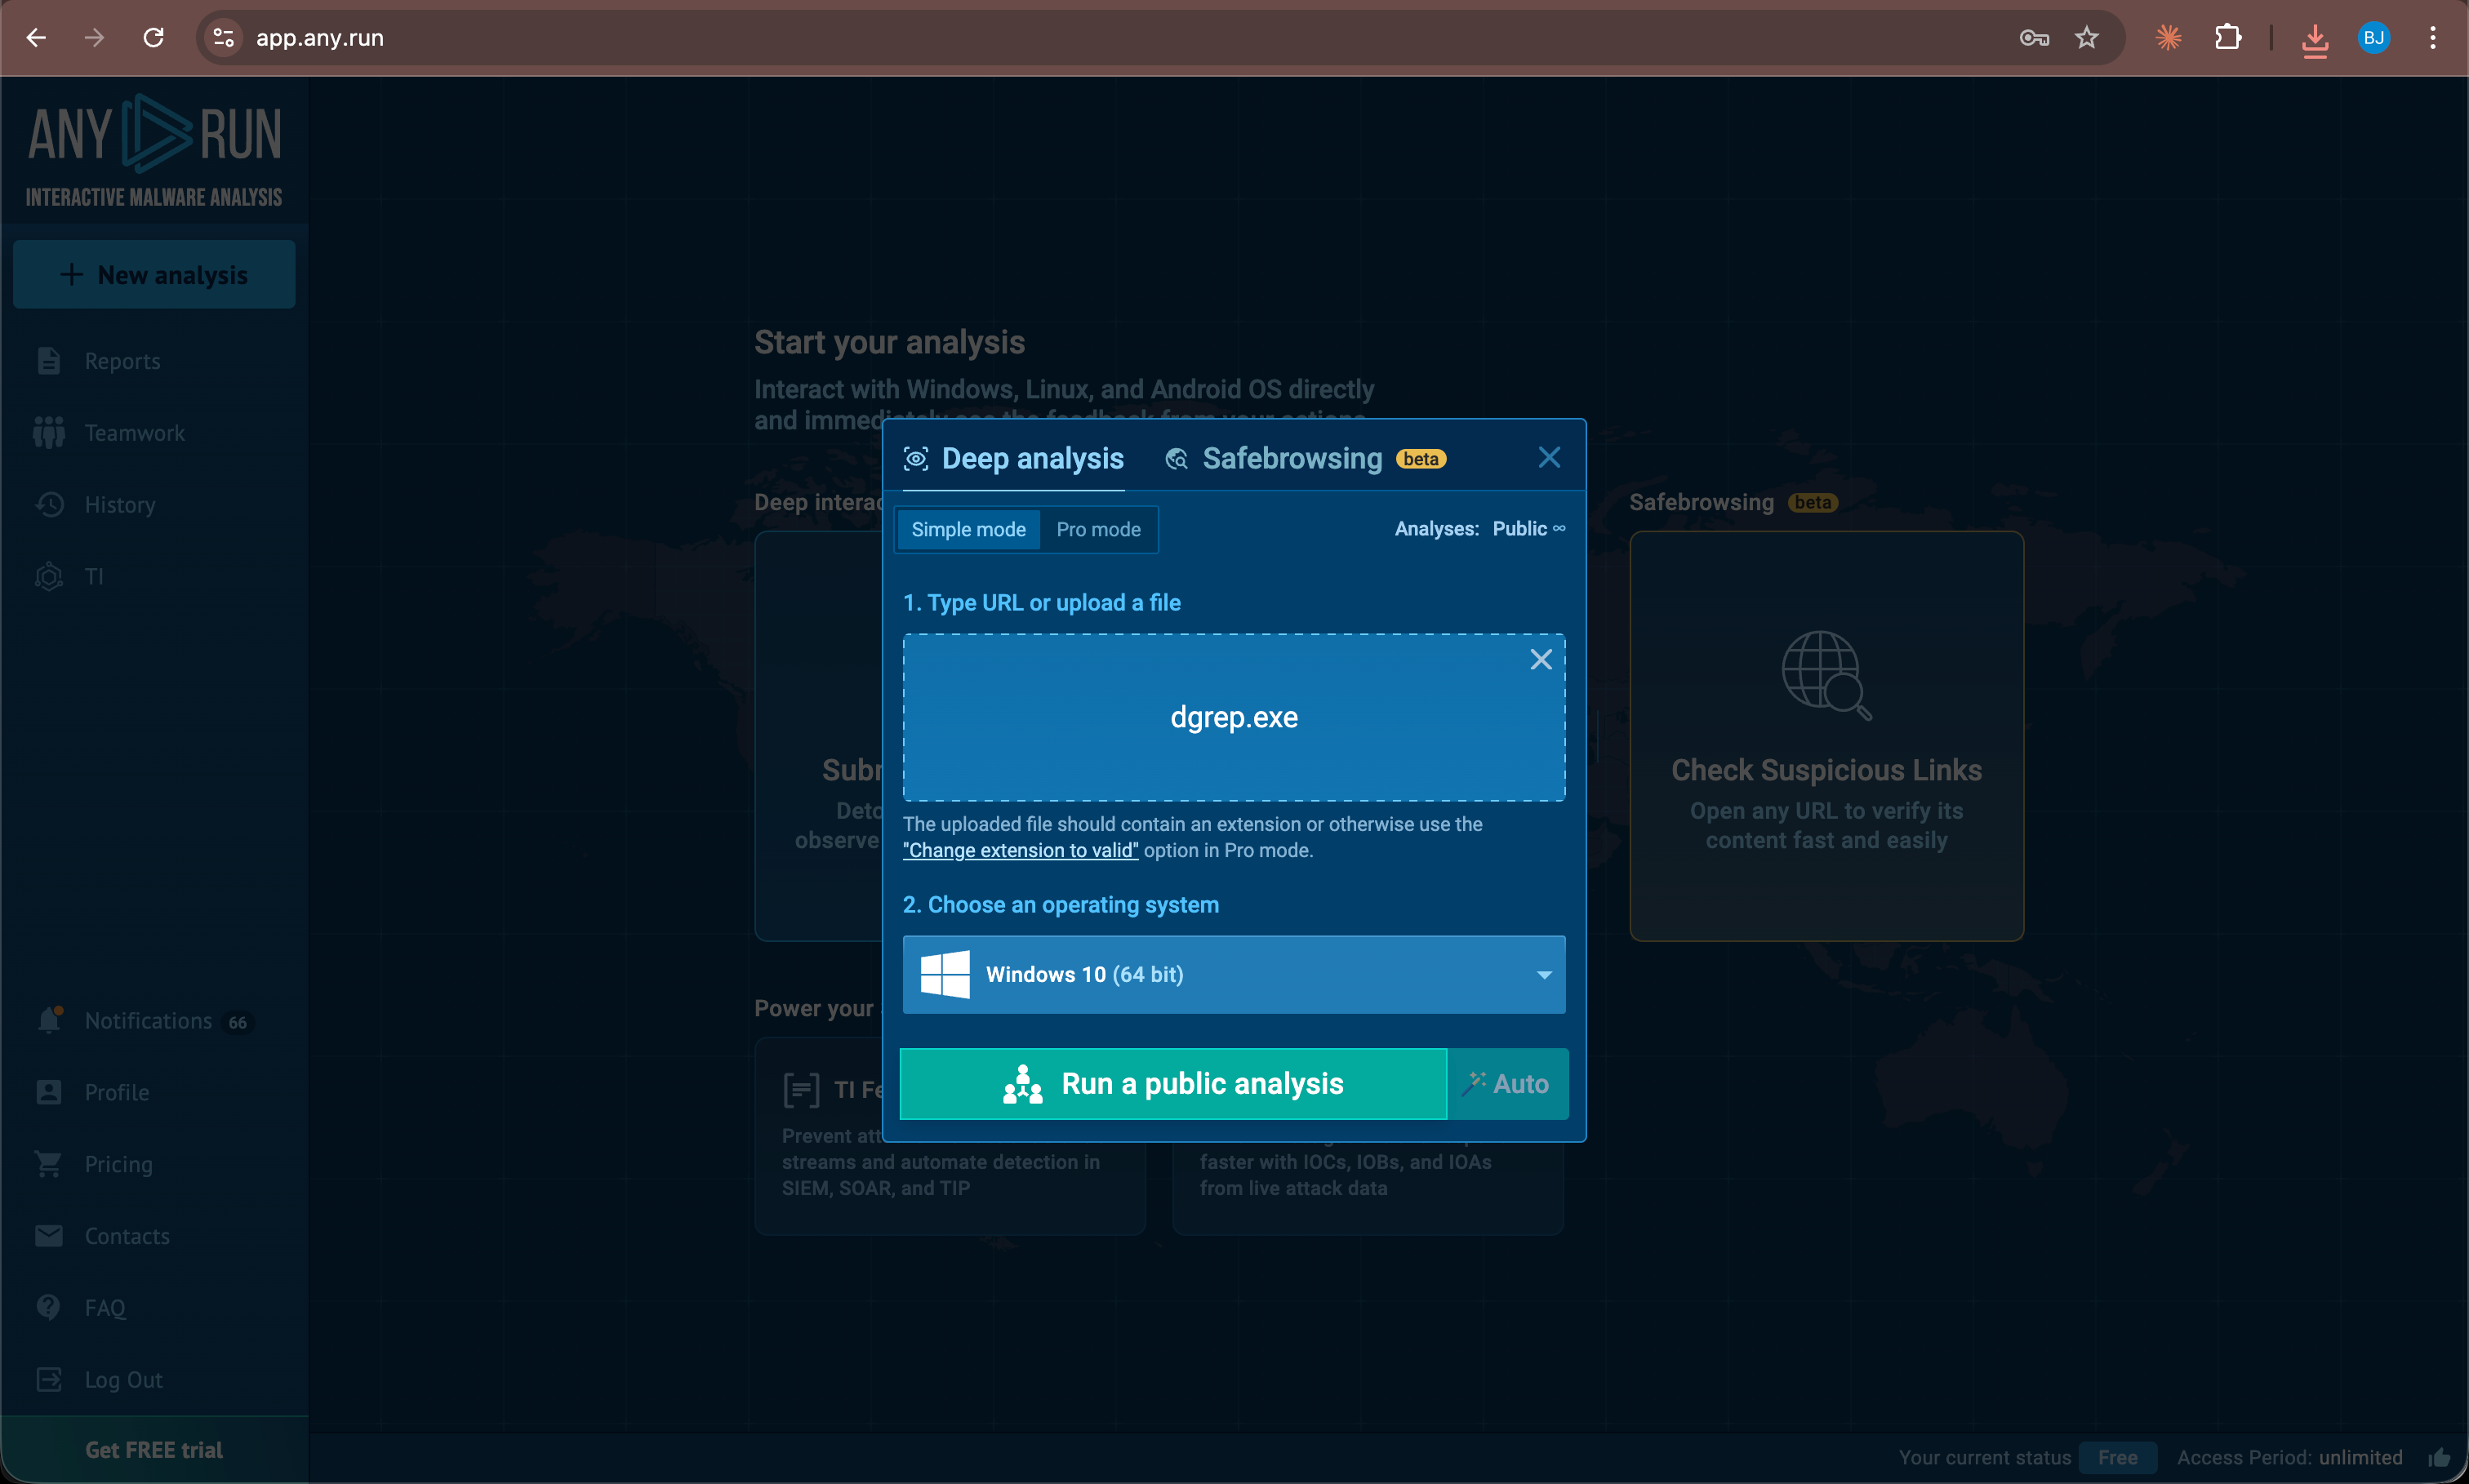Click the Windows logo in OS selector
The image size is (2469, 1484).
pos(945,974)
